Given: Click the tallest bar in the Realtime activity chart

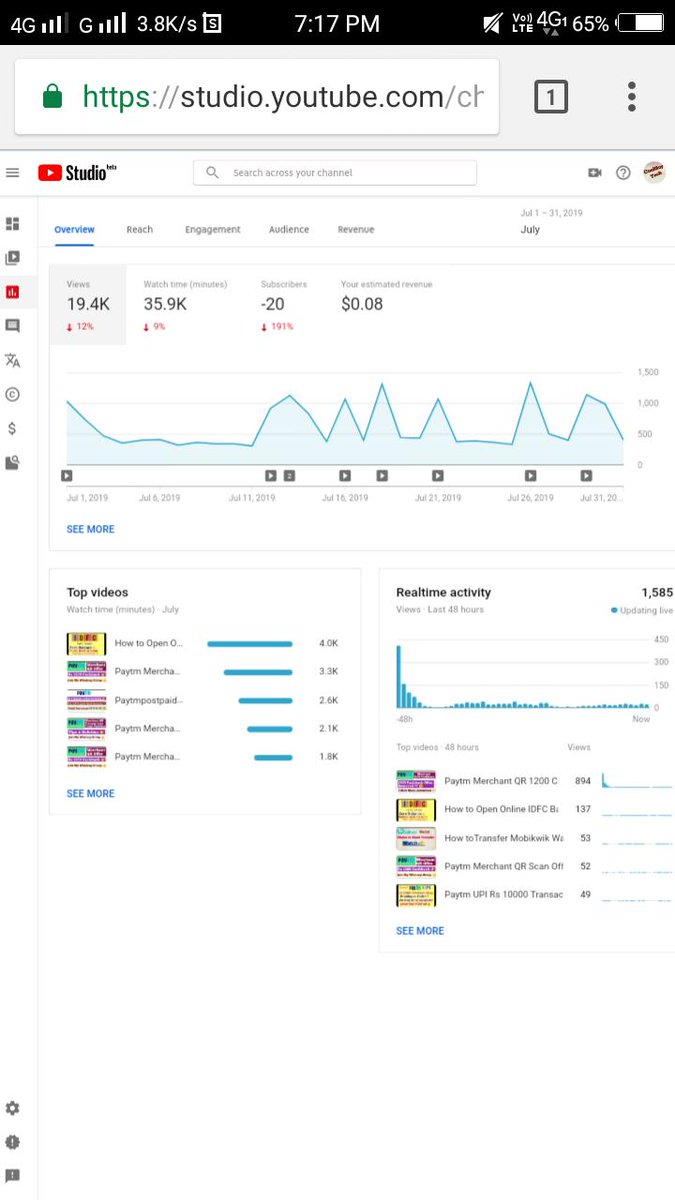Looking at the screenshot, I should 398,677.
